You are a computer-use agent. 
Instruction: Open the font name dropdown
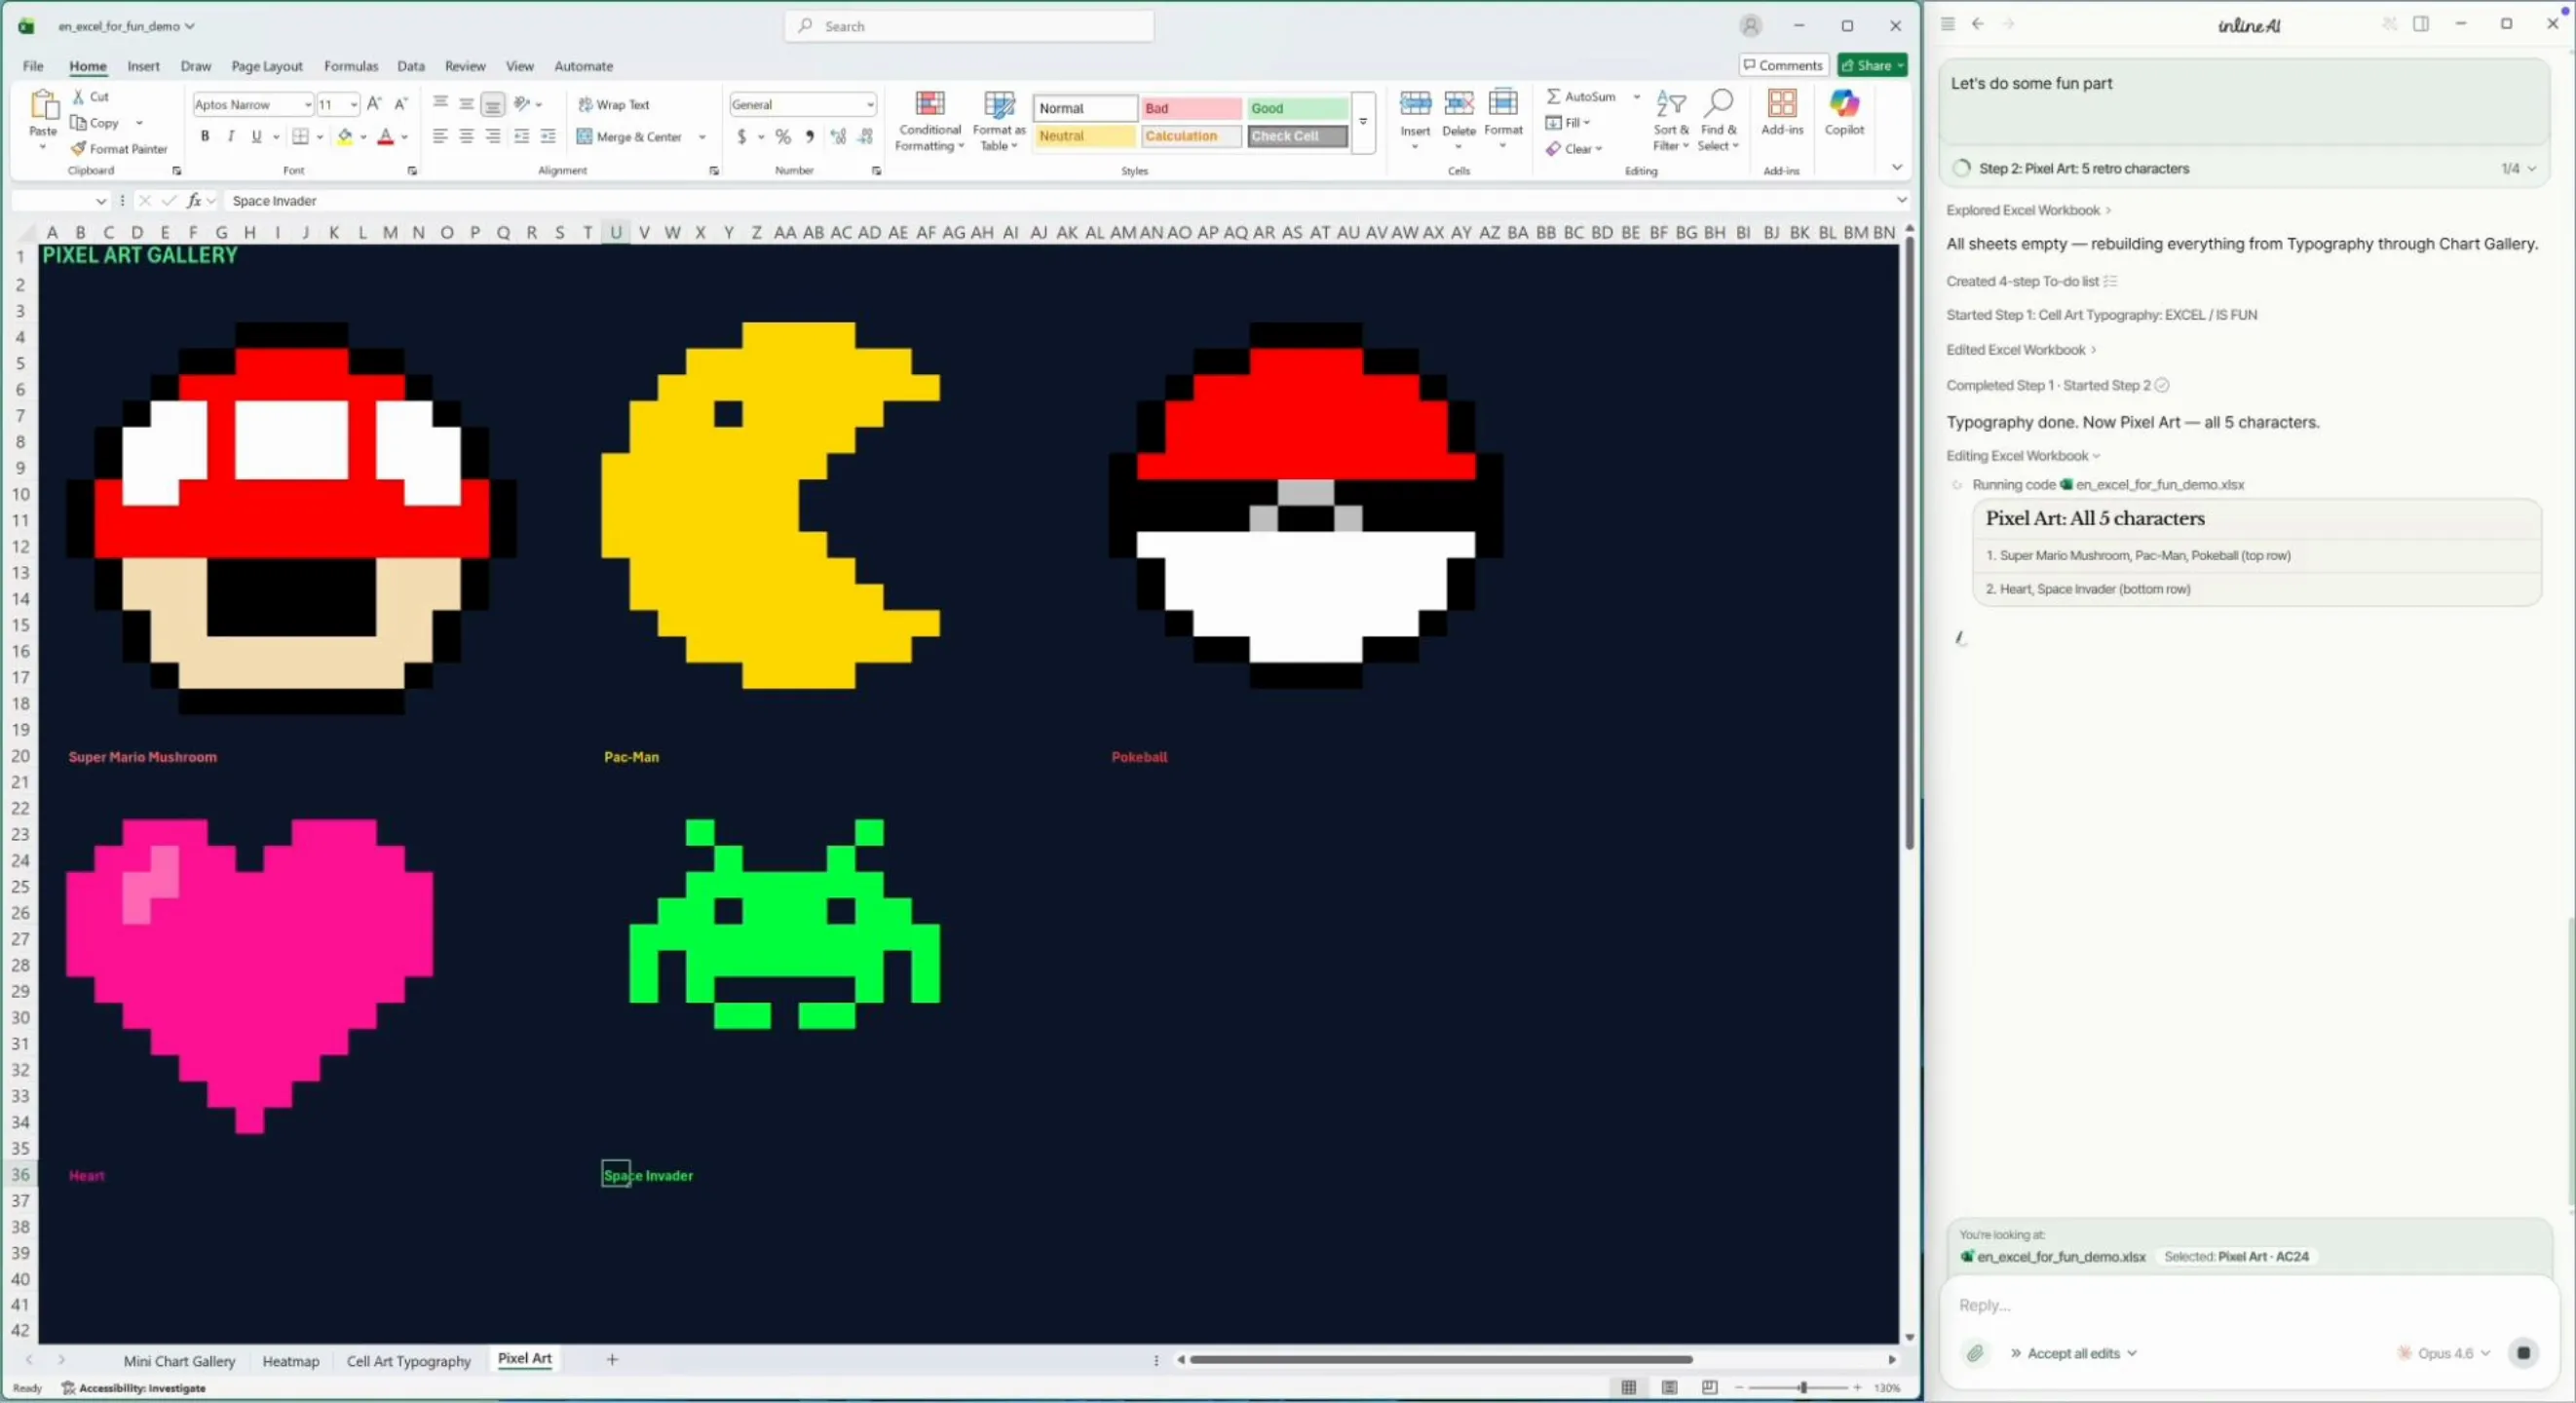coord(307,104)
